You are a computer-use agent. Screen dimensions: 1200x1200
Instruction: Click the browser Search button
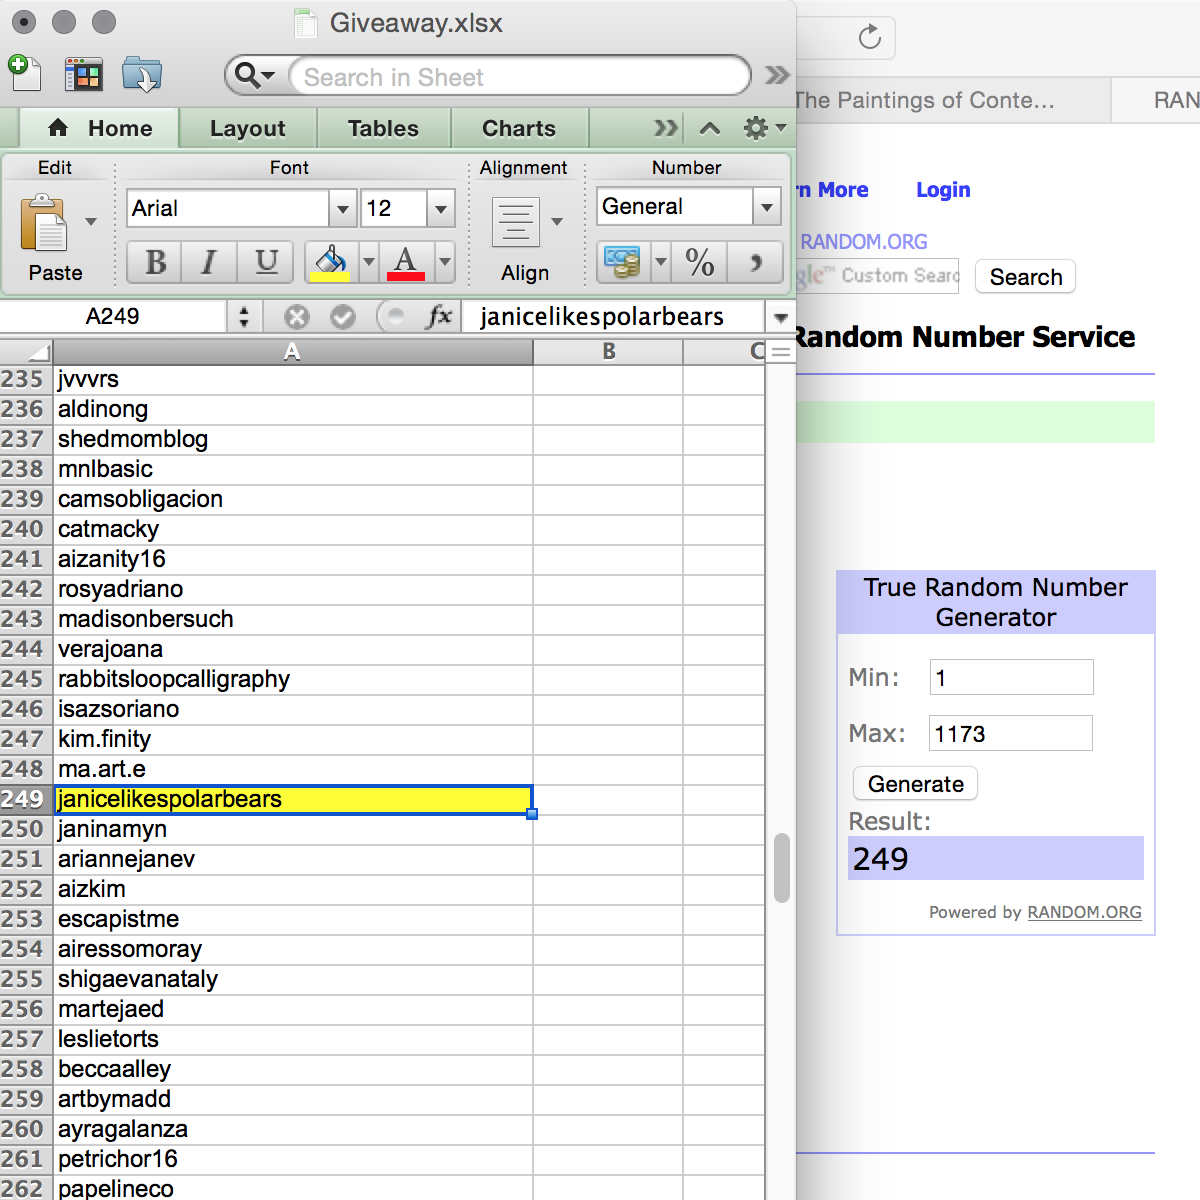(x=1026, y=277)
